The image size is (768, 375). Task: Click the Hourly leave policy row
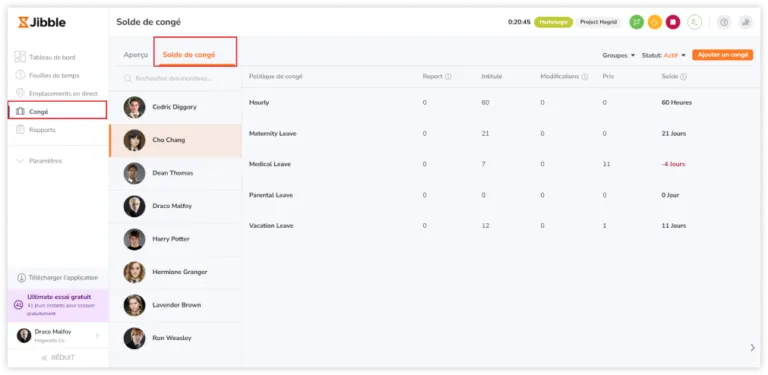(x=501, y=103)
